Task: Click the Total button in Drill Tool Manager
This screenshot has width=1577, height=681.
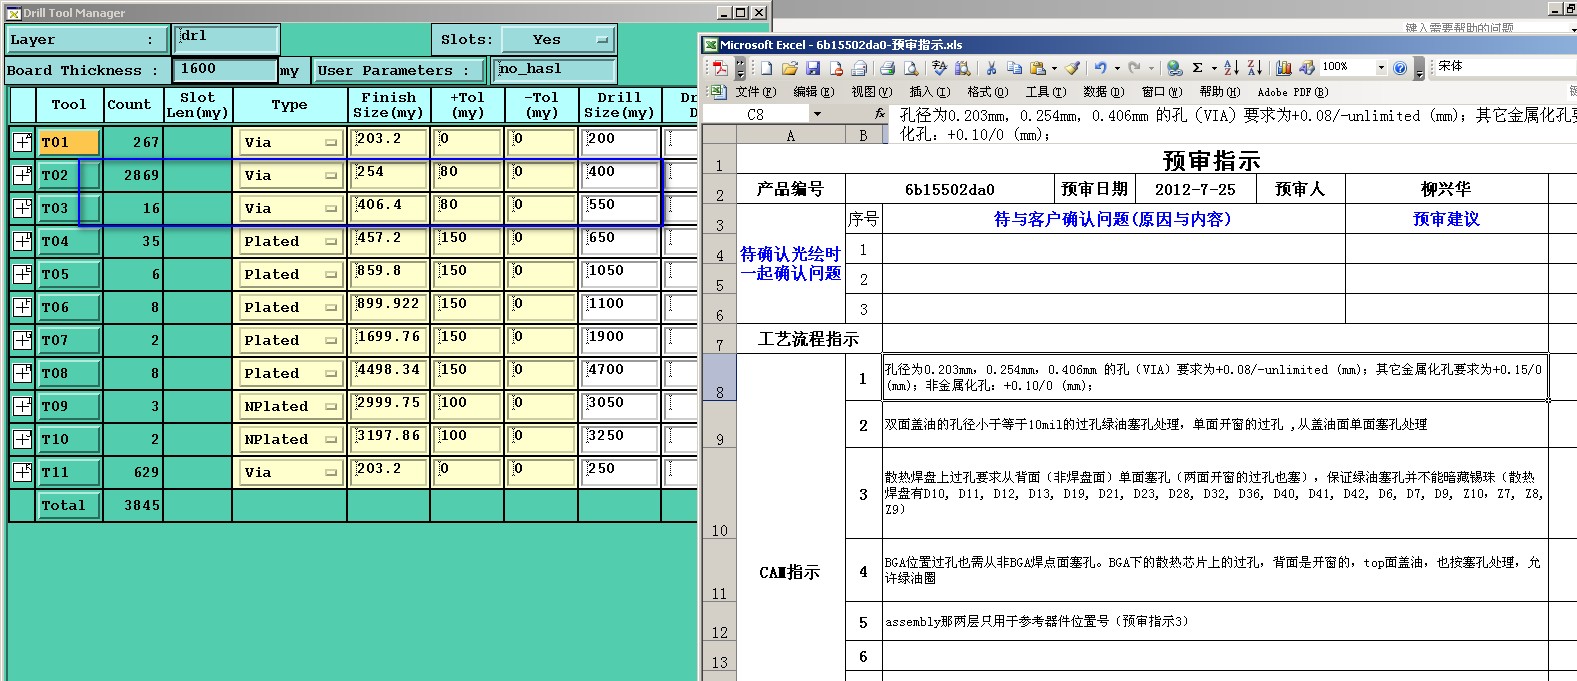Action: (69, 505)
